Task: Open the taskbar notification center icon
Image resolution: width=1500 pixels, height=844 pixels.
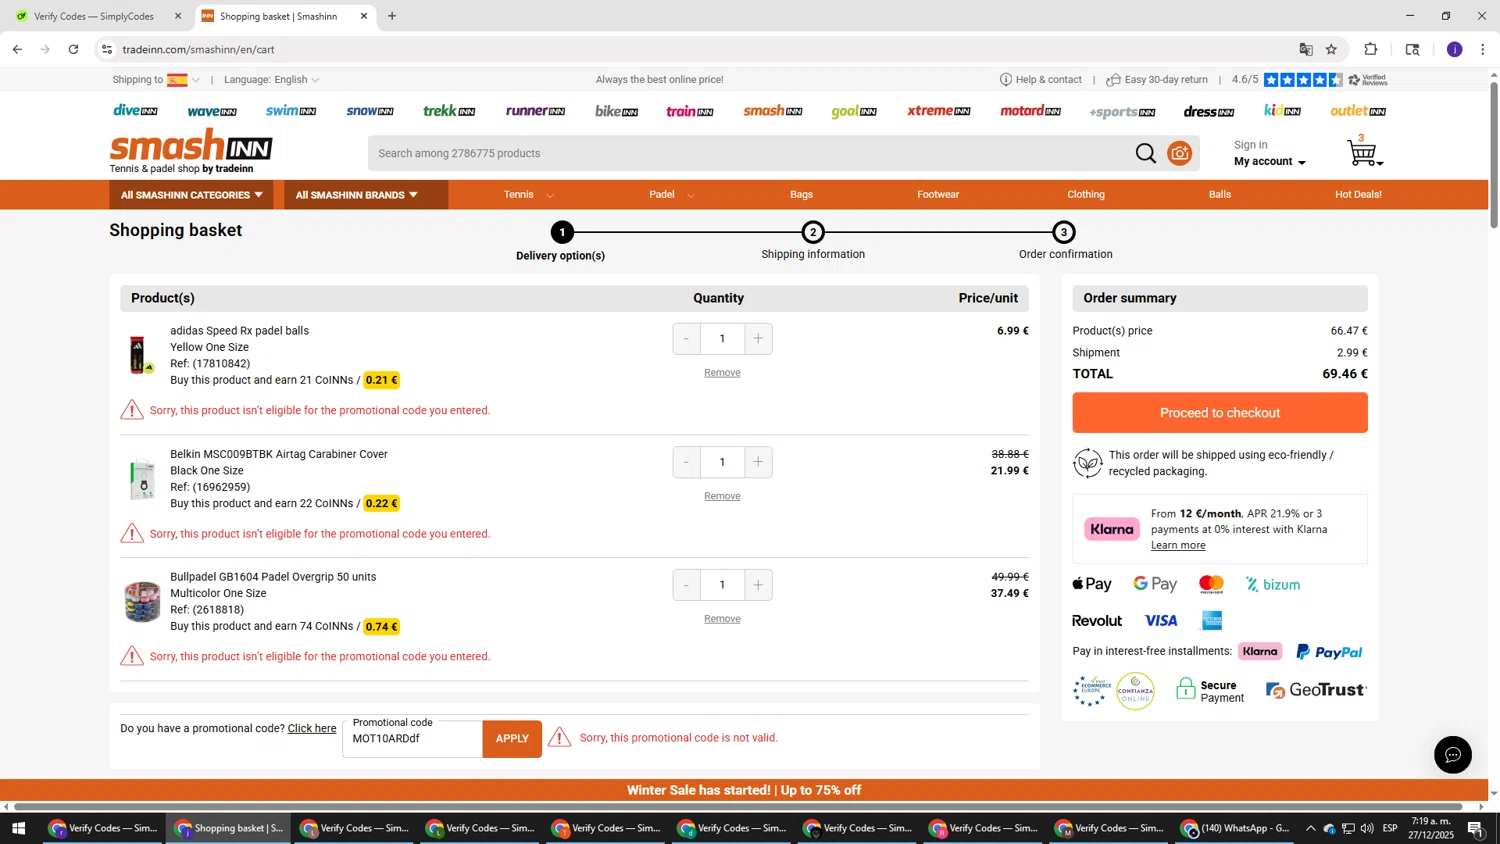Action: pyautogui.click(x=1474, y=828)
